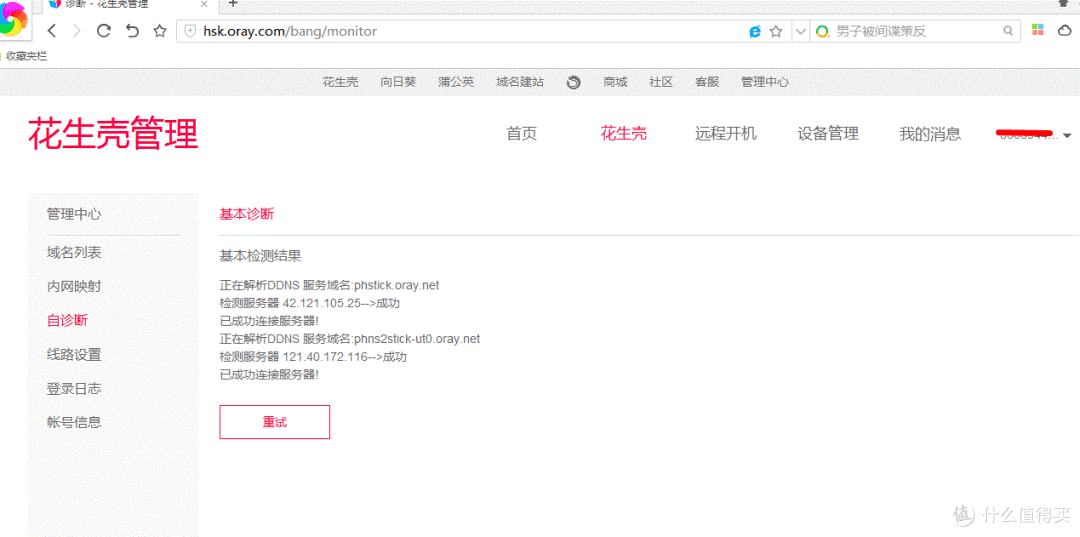The image size is (1080, 537).
Task: Open 商城 in top site bar
Action: [x=615, y=82]
